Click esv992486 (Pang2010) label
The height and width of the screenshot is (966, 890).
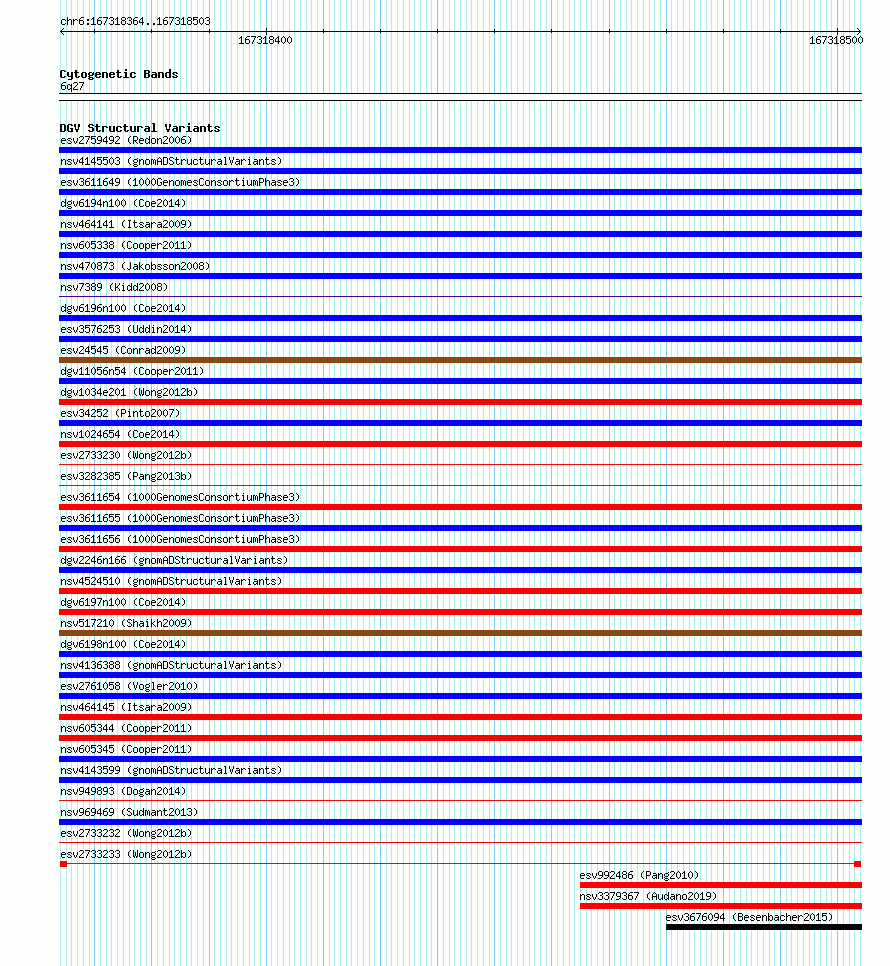[x=639, y=875]
